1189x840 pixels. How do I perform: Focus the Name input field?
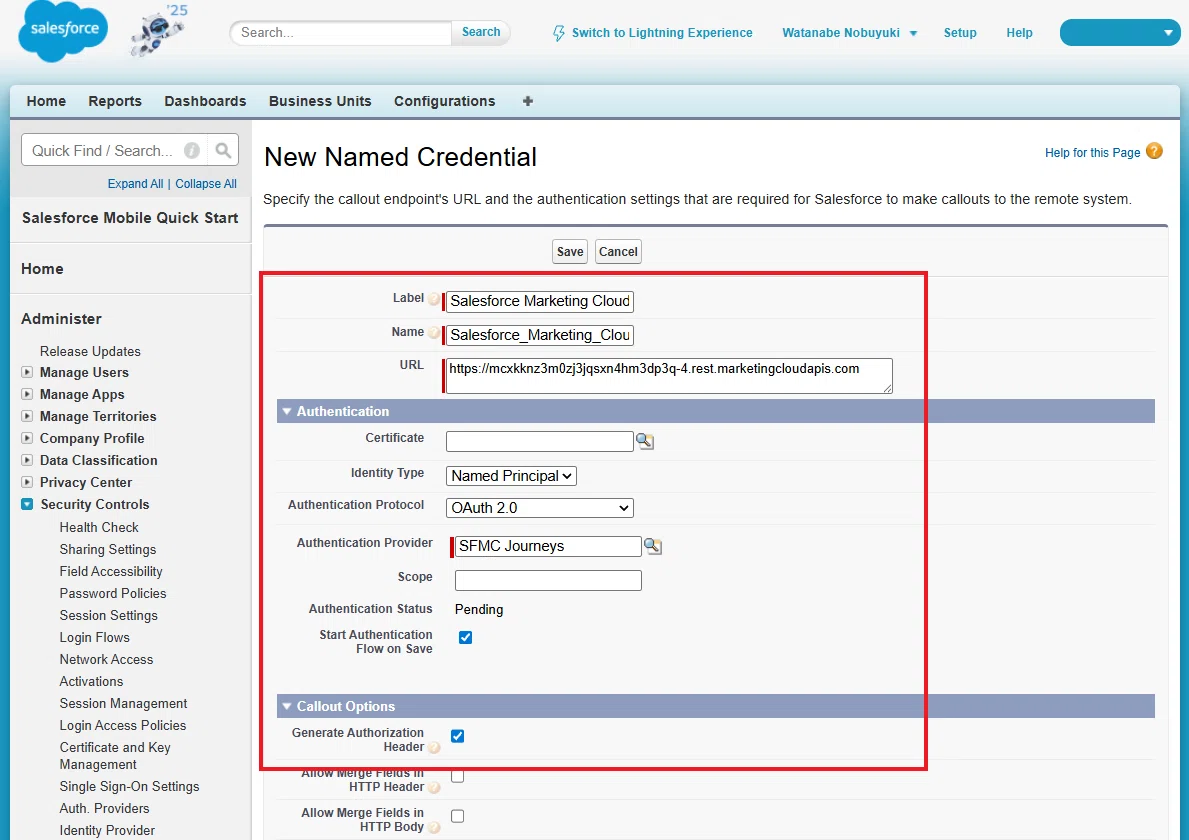(539, 335)
